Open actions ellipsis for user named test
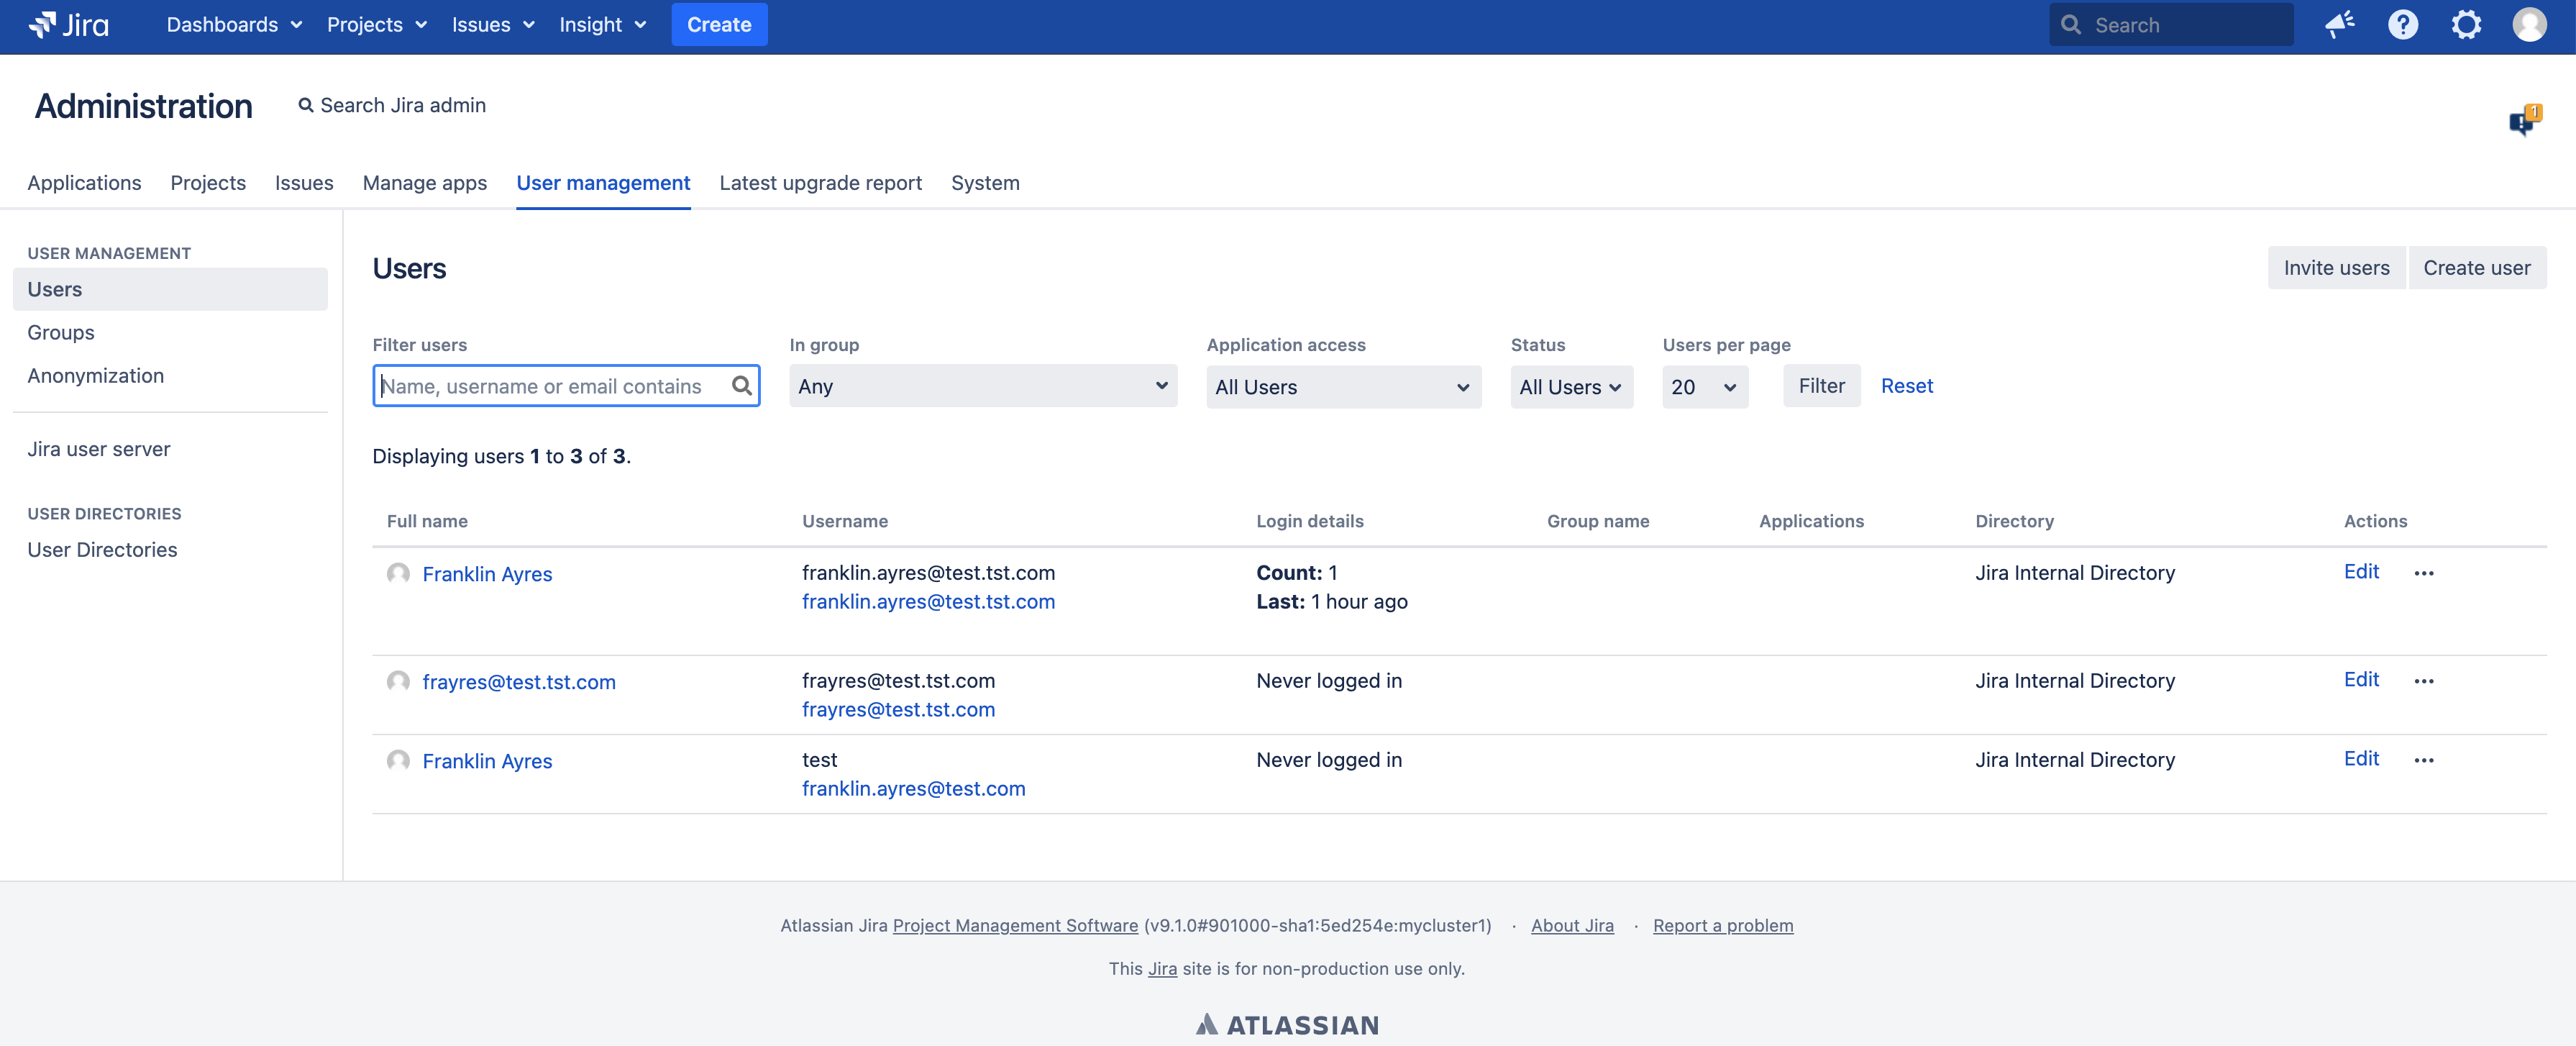The height and width of the screenshot is (1046, 2576). (2423, 760)
